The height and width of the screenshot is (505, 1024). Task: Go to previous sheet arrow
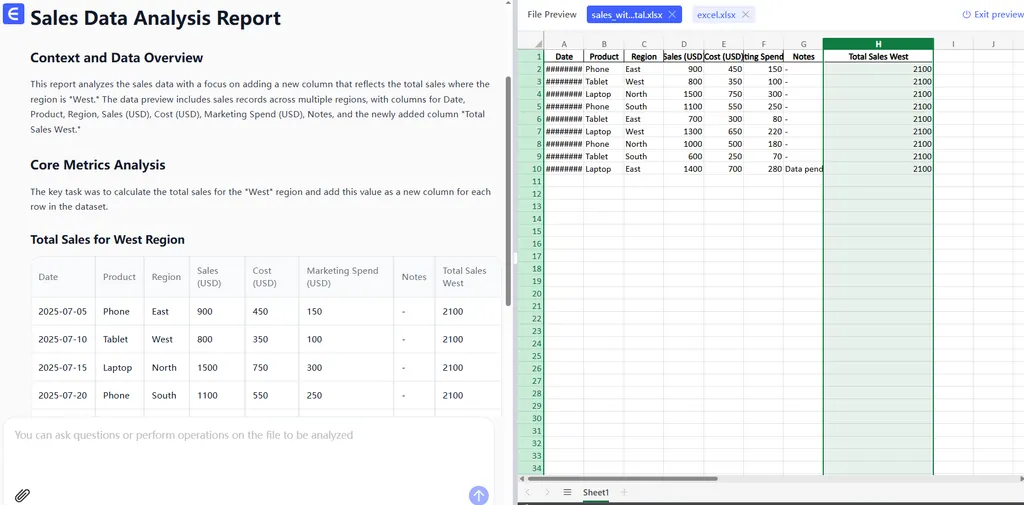pos(529,492)
